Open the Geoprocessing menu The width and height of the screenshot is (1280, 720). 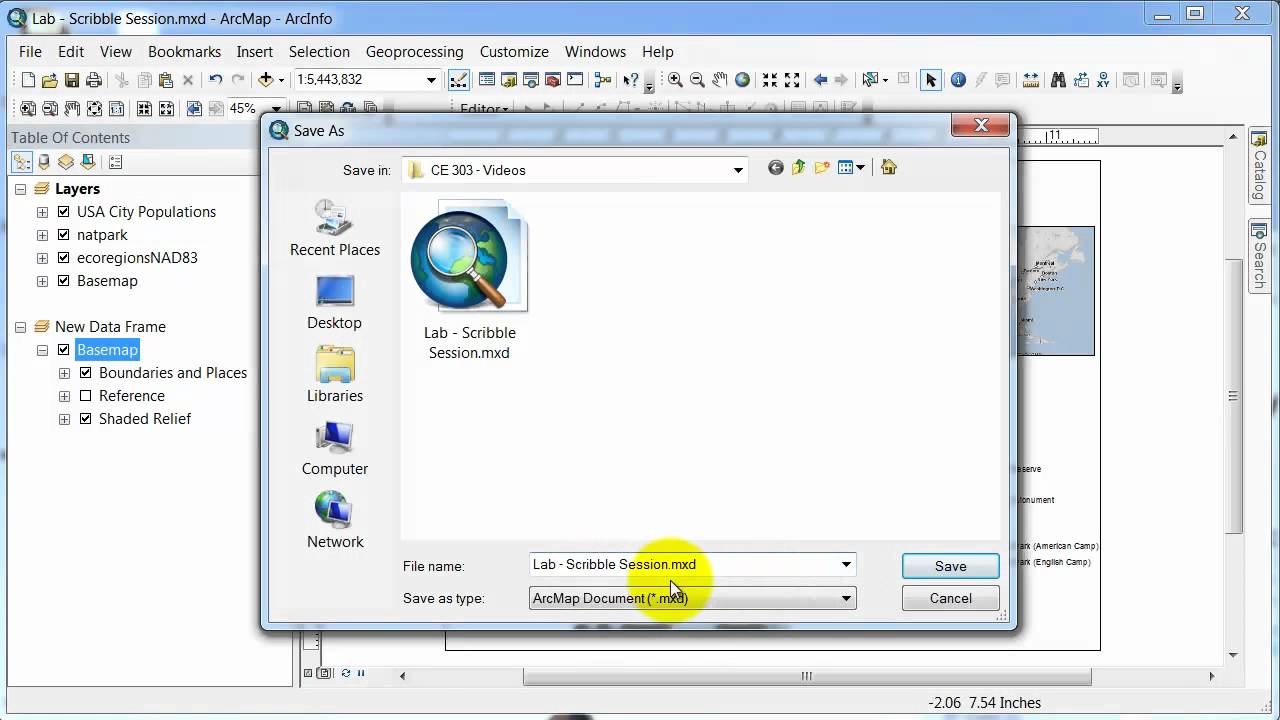pos(414,51)
